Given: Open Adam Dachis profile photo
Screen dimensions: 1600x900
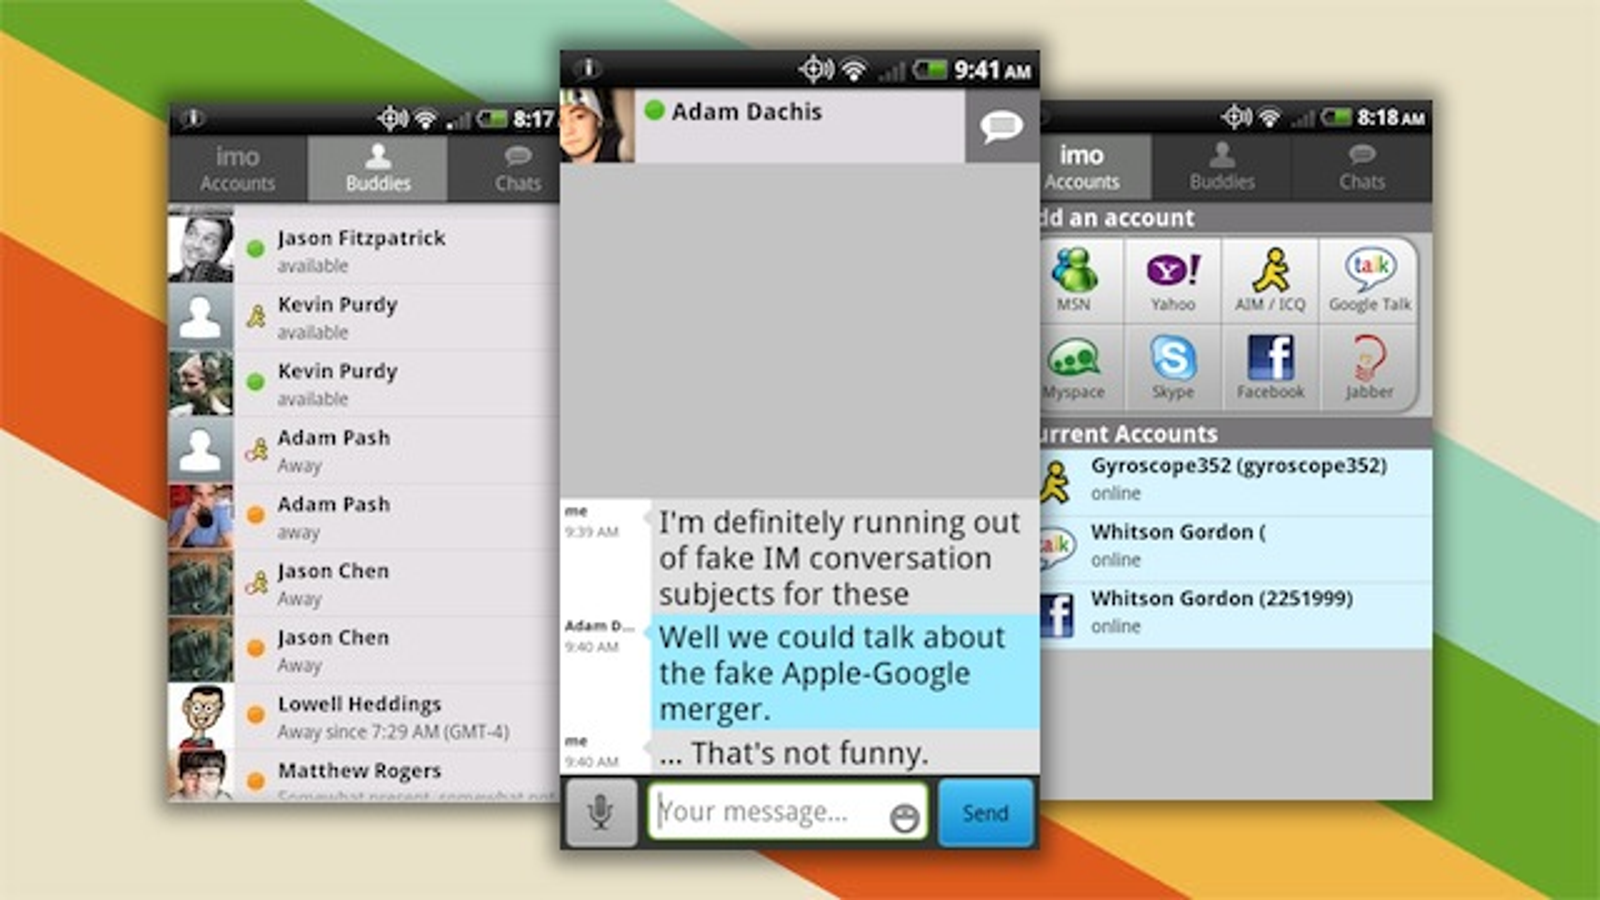Looking at the screenshot, I should click(x=597, y=125).
